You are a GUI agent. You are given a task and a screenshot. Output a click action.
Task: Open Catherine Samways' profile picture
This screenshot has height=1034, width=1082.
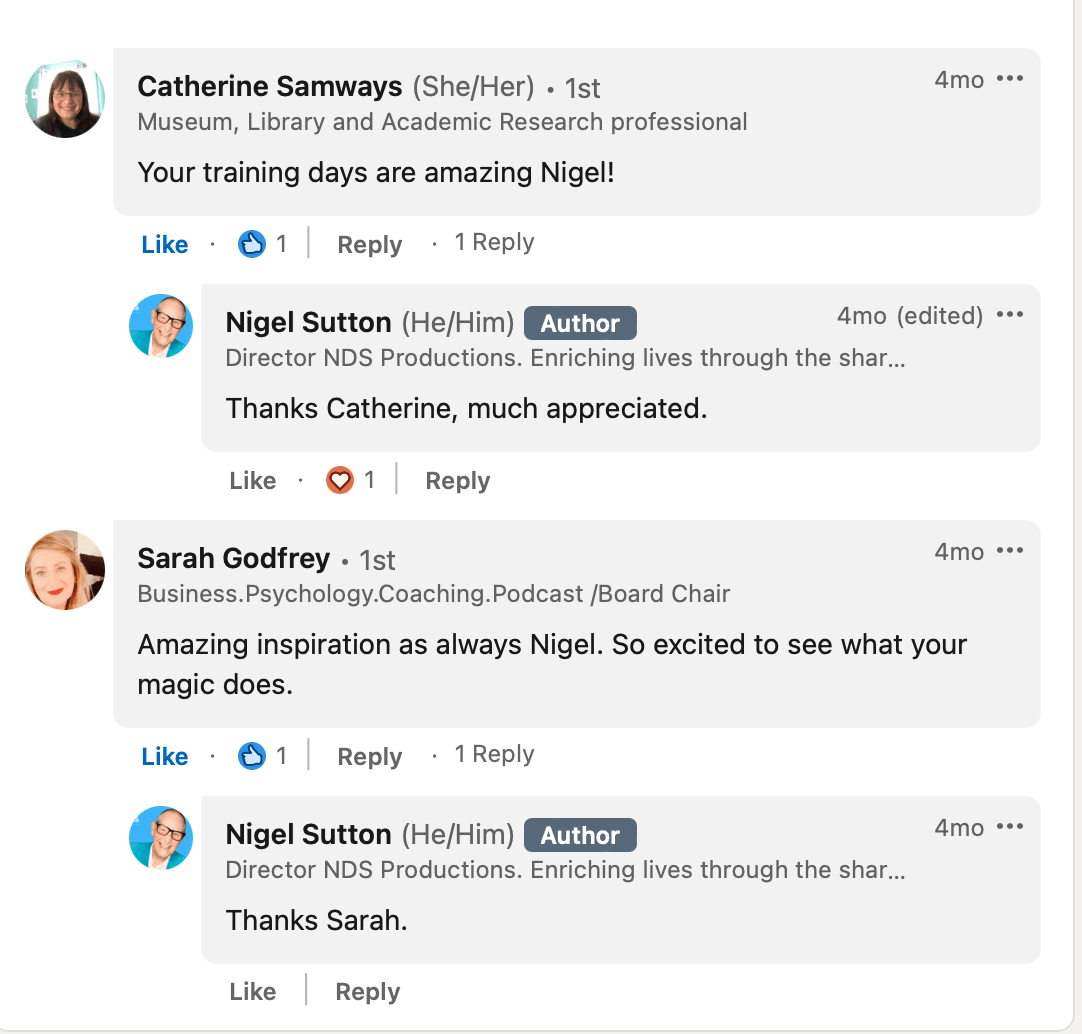(x=65, y=99)
